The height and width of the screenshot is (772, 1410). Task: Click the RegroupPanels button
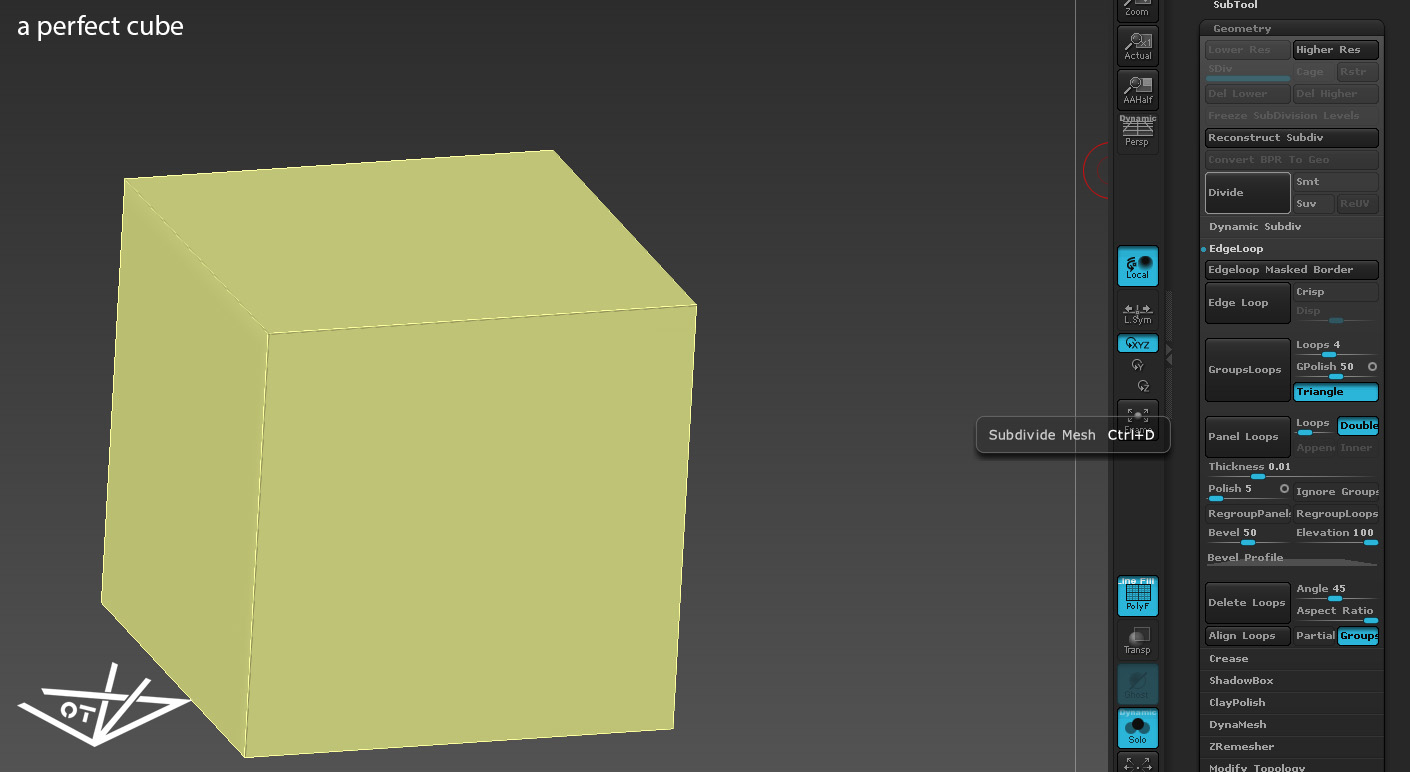(1248, 514)
